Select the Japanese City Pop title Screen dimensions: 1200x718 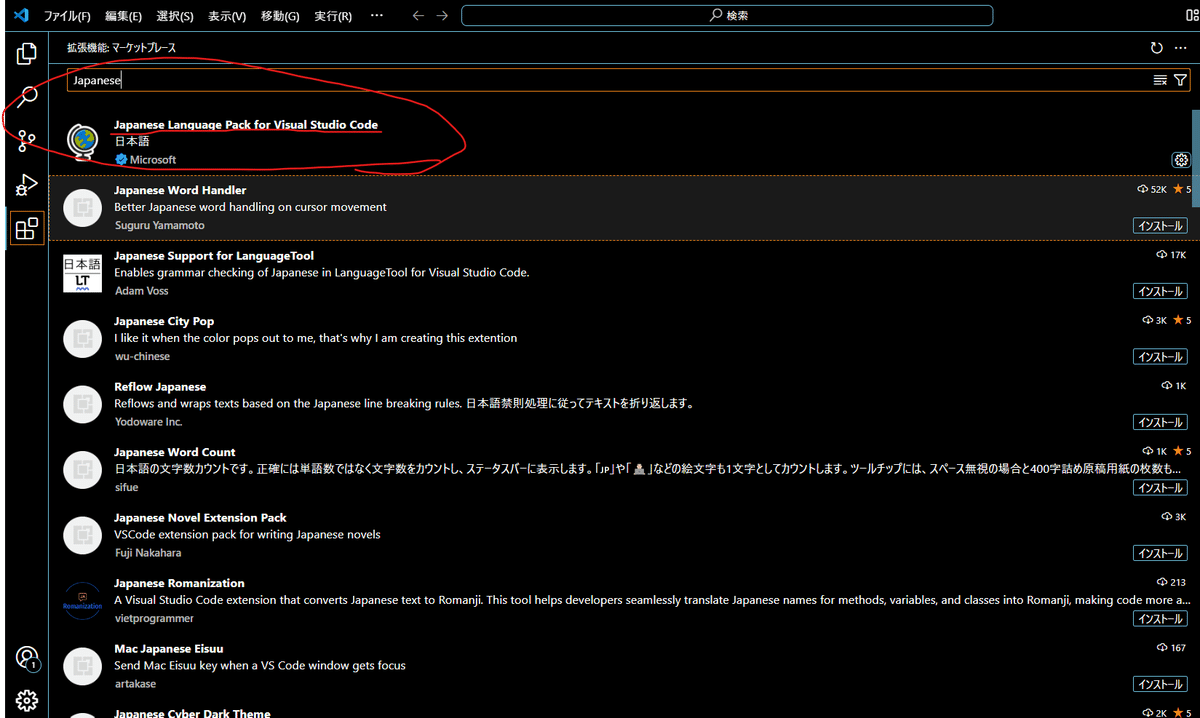pos(164,321)
